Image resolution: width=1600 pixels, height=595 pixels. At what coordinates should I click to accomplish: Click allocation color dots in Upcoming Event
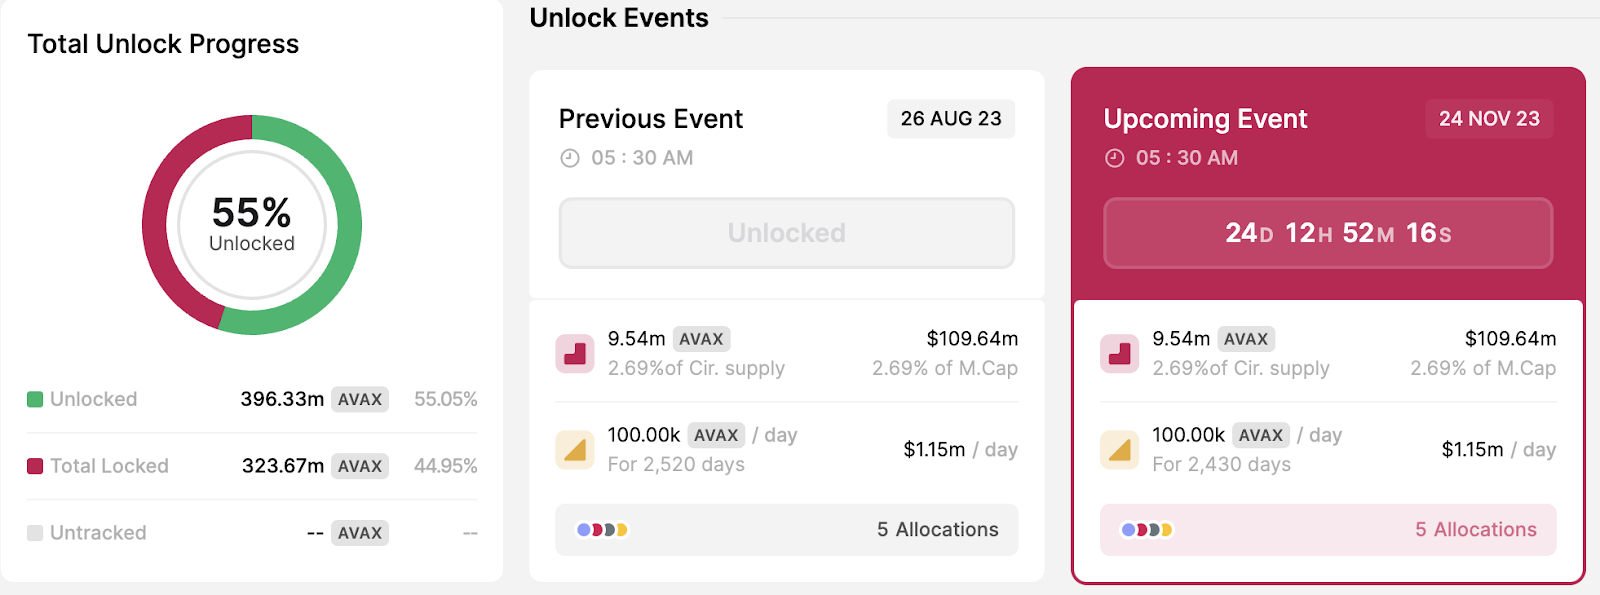pos(1147,530)
